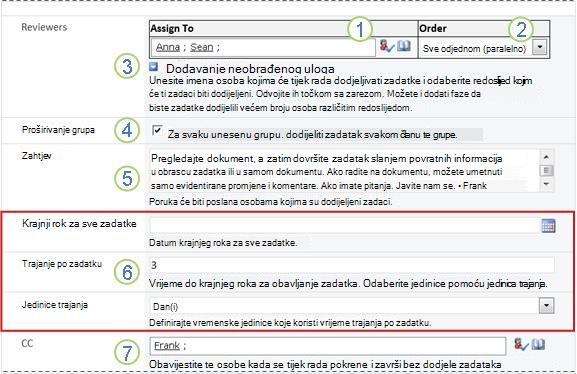Click inside the CC people field
The height and width of the screenshot is (374, 577).
328,346
